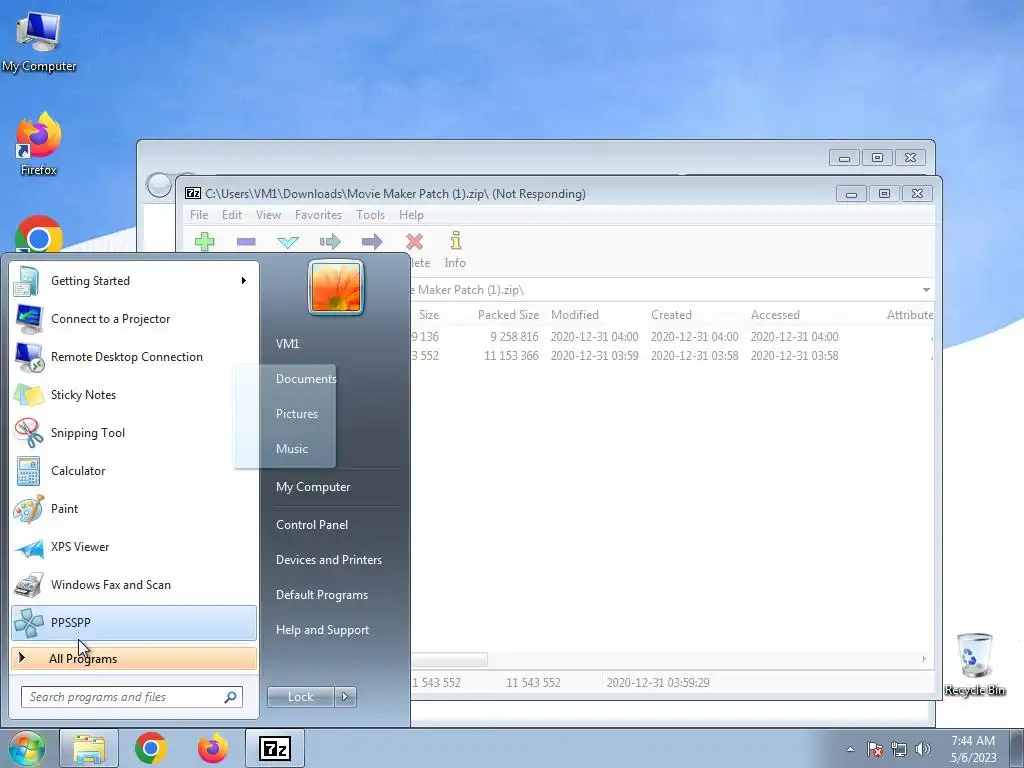This screenshot has width=1024, height=768.
Task: Open Windows Explorer from the taskbar
Action: pos(89,748)
